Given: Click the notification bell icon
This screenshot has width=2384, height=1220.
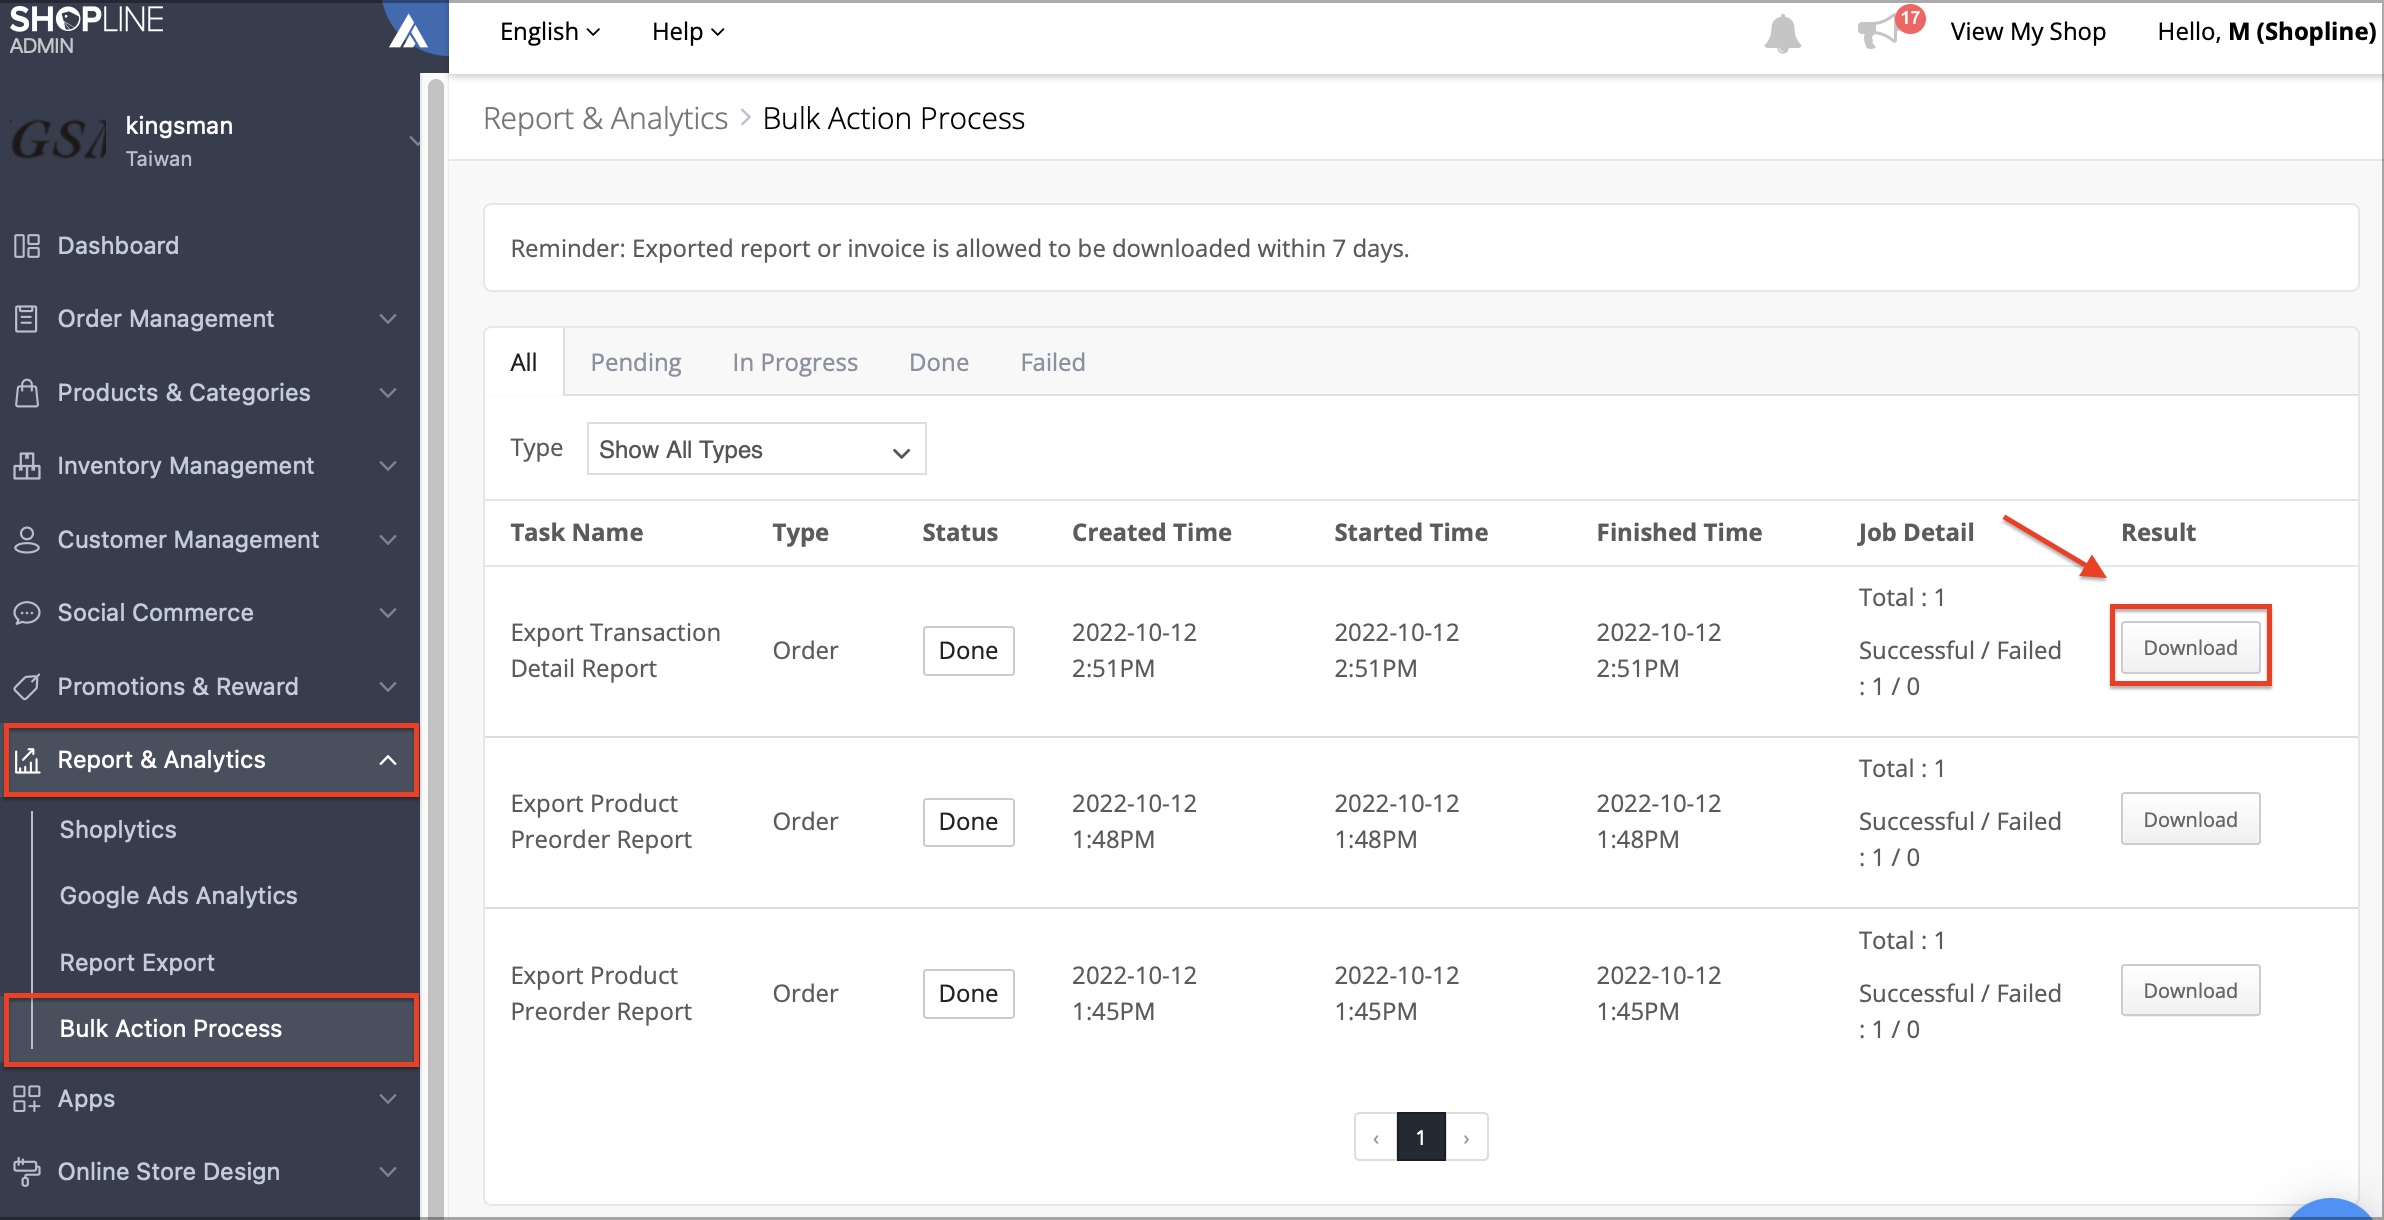Looking at the screenshot, I should 1782,33.
